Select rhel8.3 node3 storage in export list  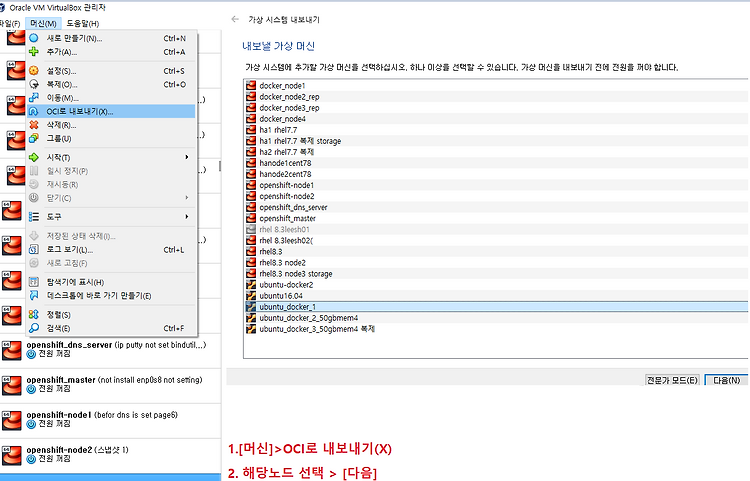496,273
